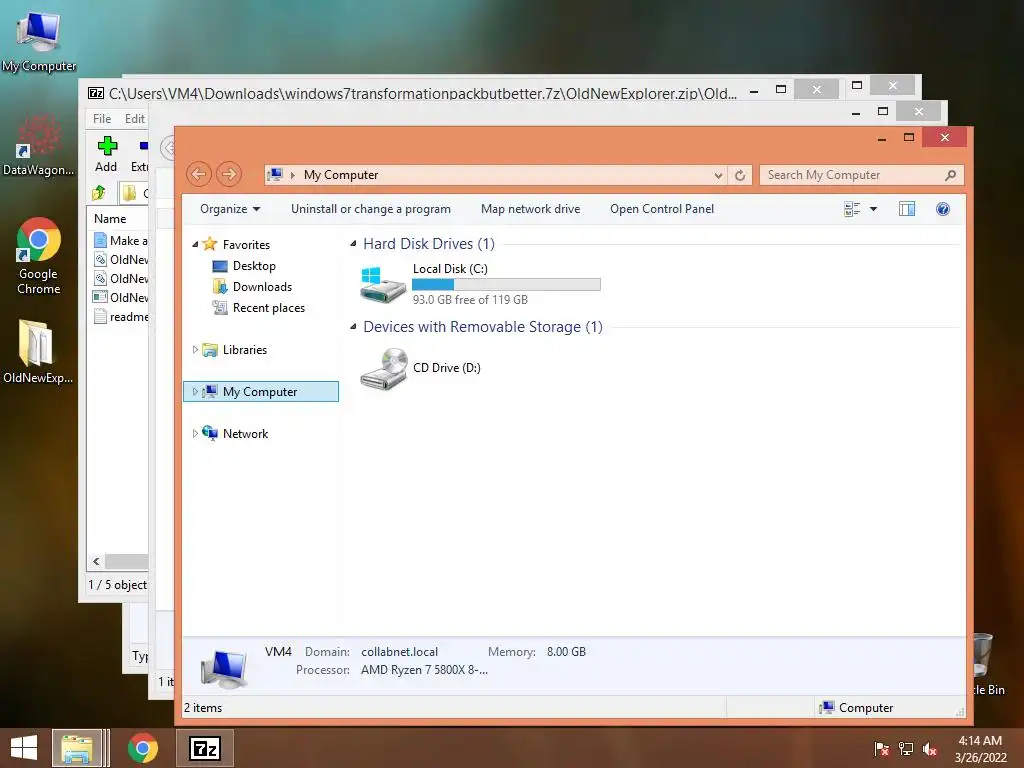The height and width of the screenshot is (768, 1024).
Task: Click the muted volume tray icon
Action: tap(930, 749)
